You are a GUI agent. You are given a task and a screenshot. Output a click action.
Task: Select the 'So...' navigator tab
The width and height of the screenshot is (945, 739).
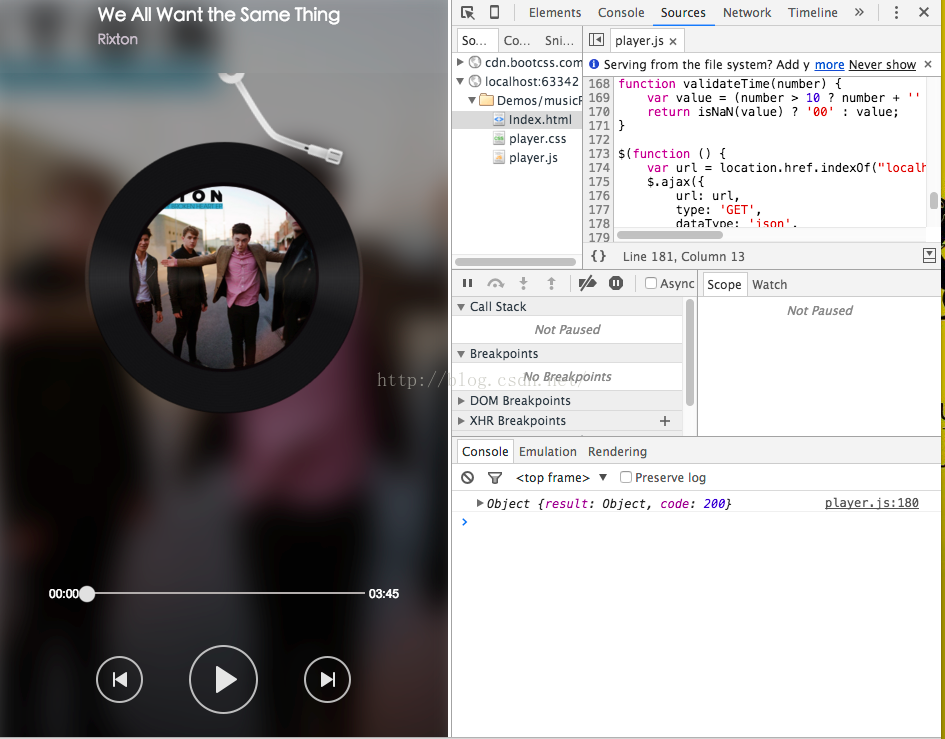pos(477,40)
